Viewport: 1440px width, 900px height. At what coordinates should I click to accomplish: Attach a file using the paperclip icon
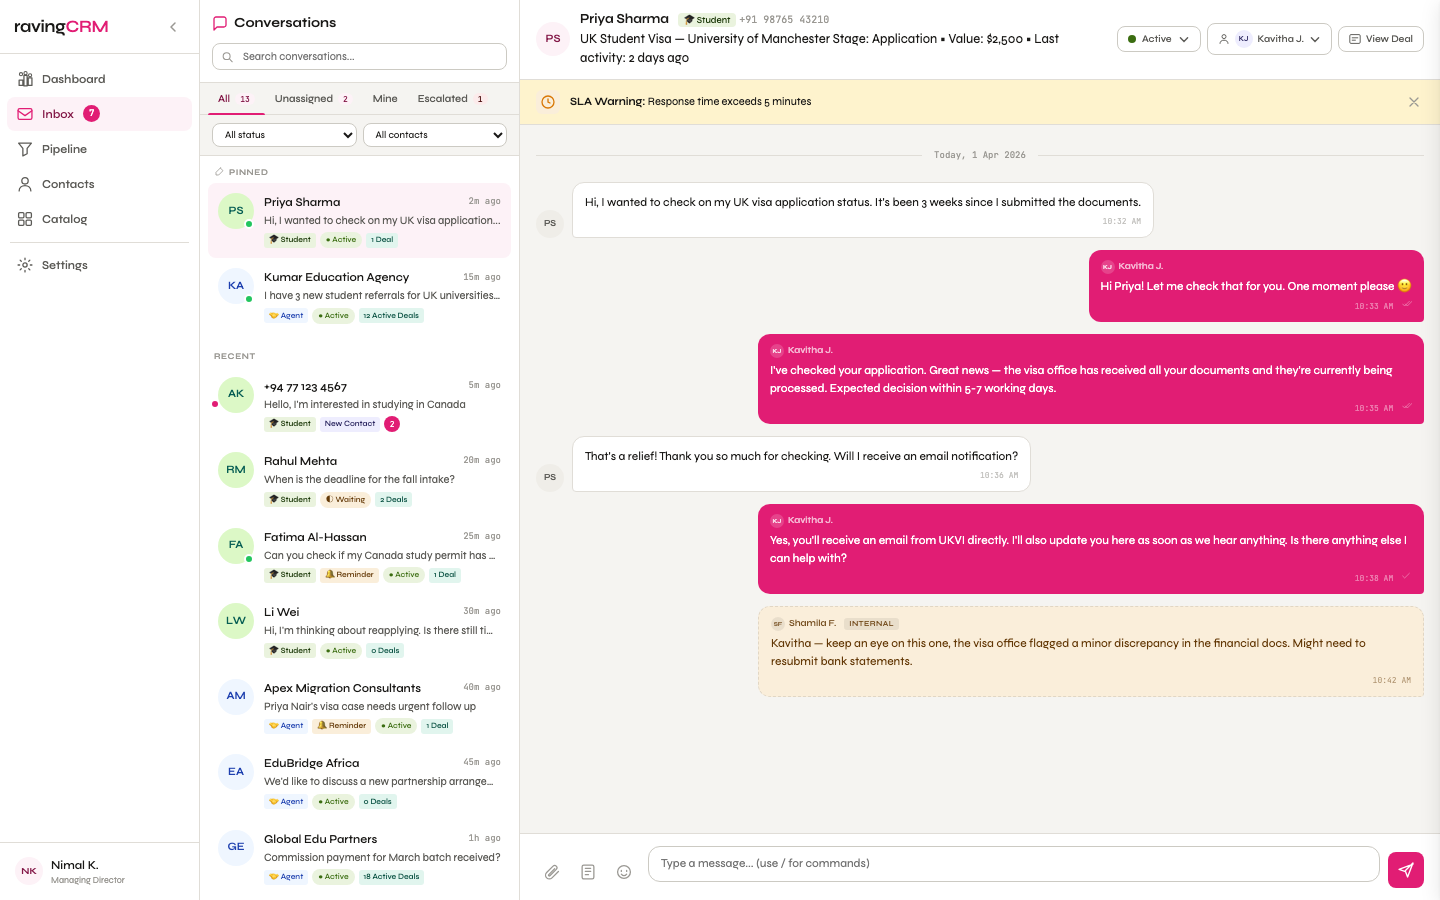[x=552, y=872]
